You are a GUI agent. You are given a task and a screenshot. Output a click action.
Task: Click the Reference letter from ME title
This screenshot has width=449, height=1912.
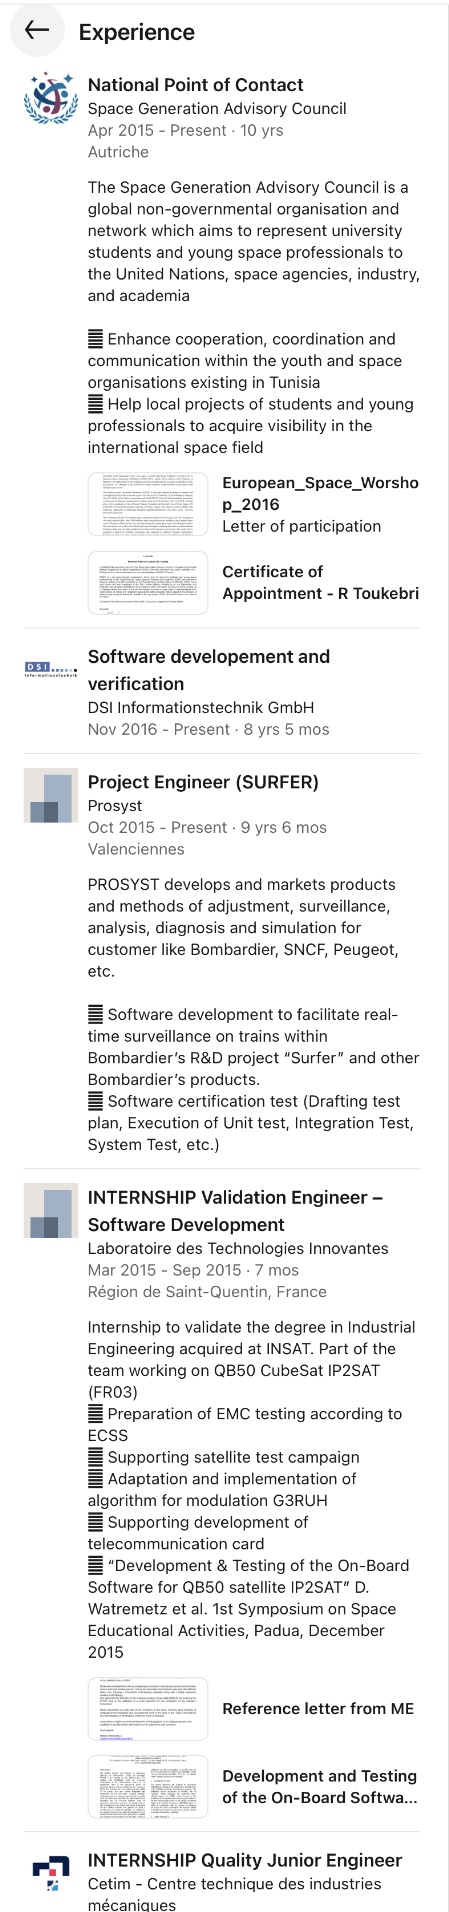pyautogui.click(x=318, y=1708)
